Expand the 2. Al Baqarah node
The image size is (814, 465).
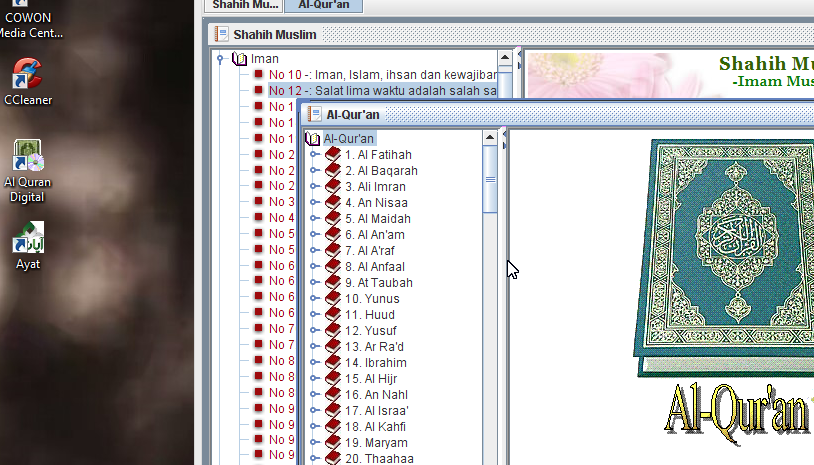point(315,171)
